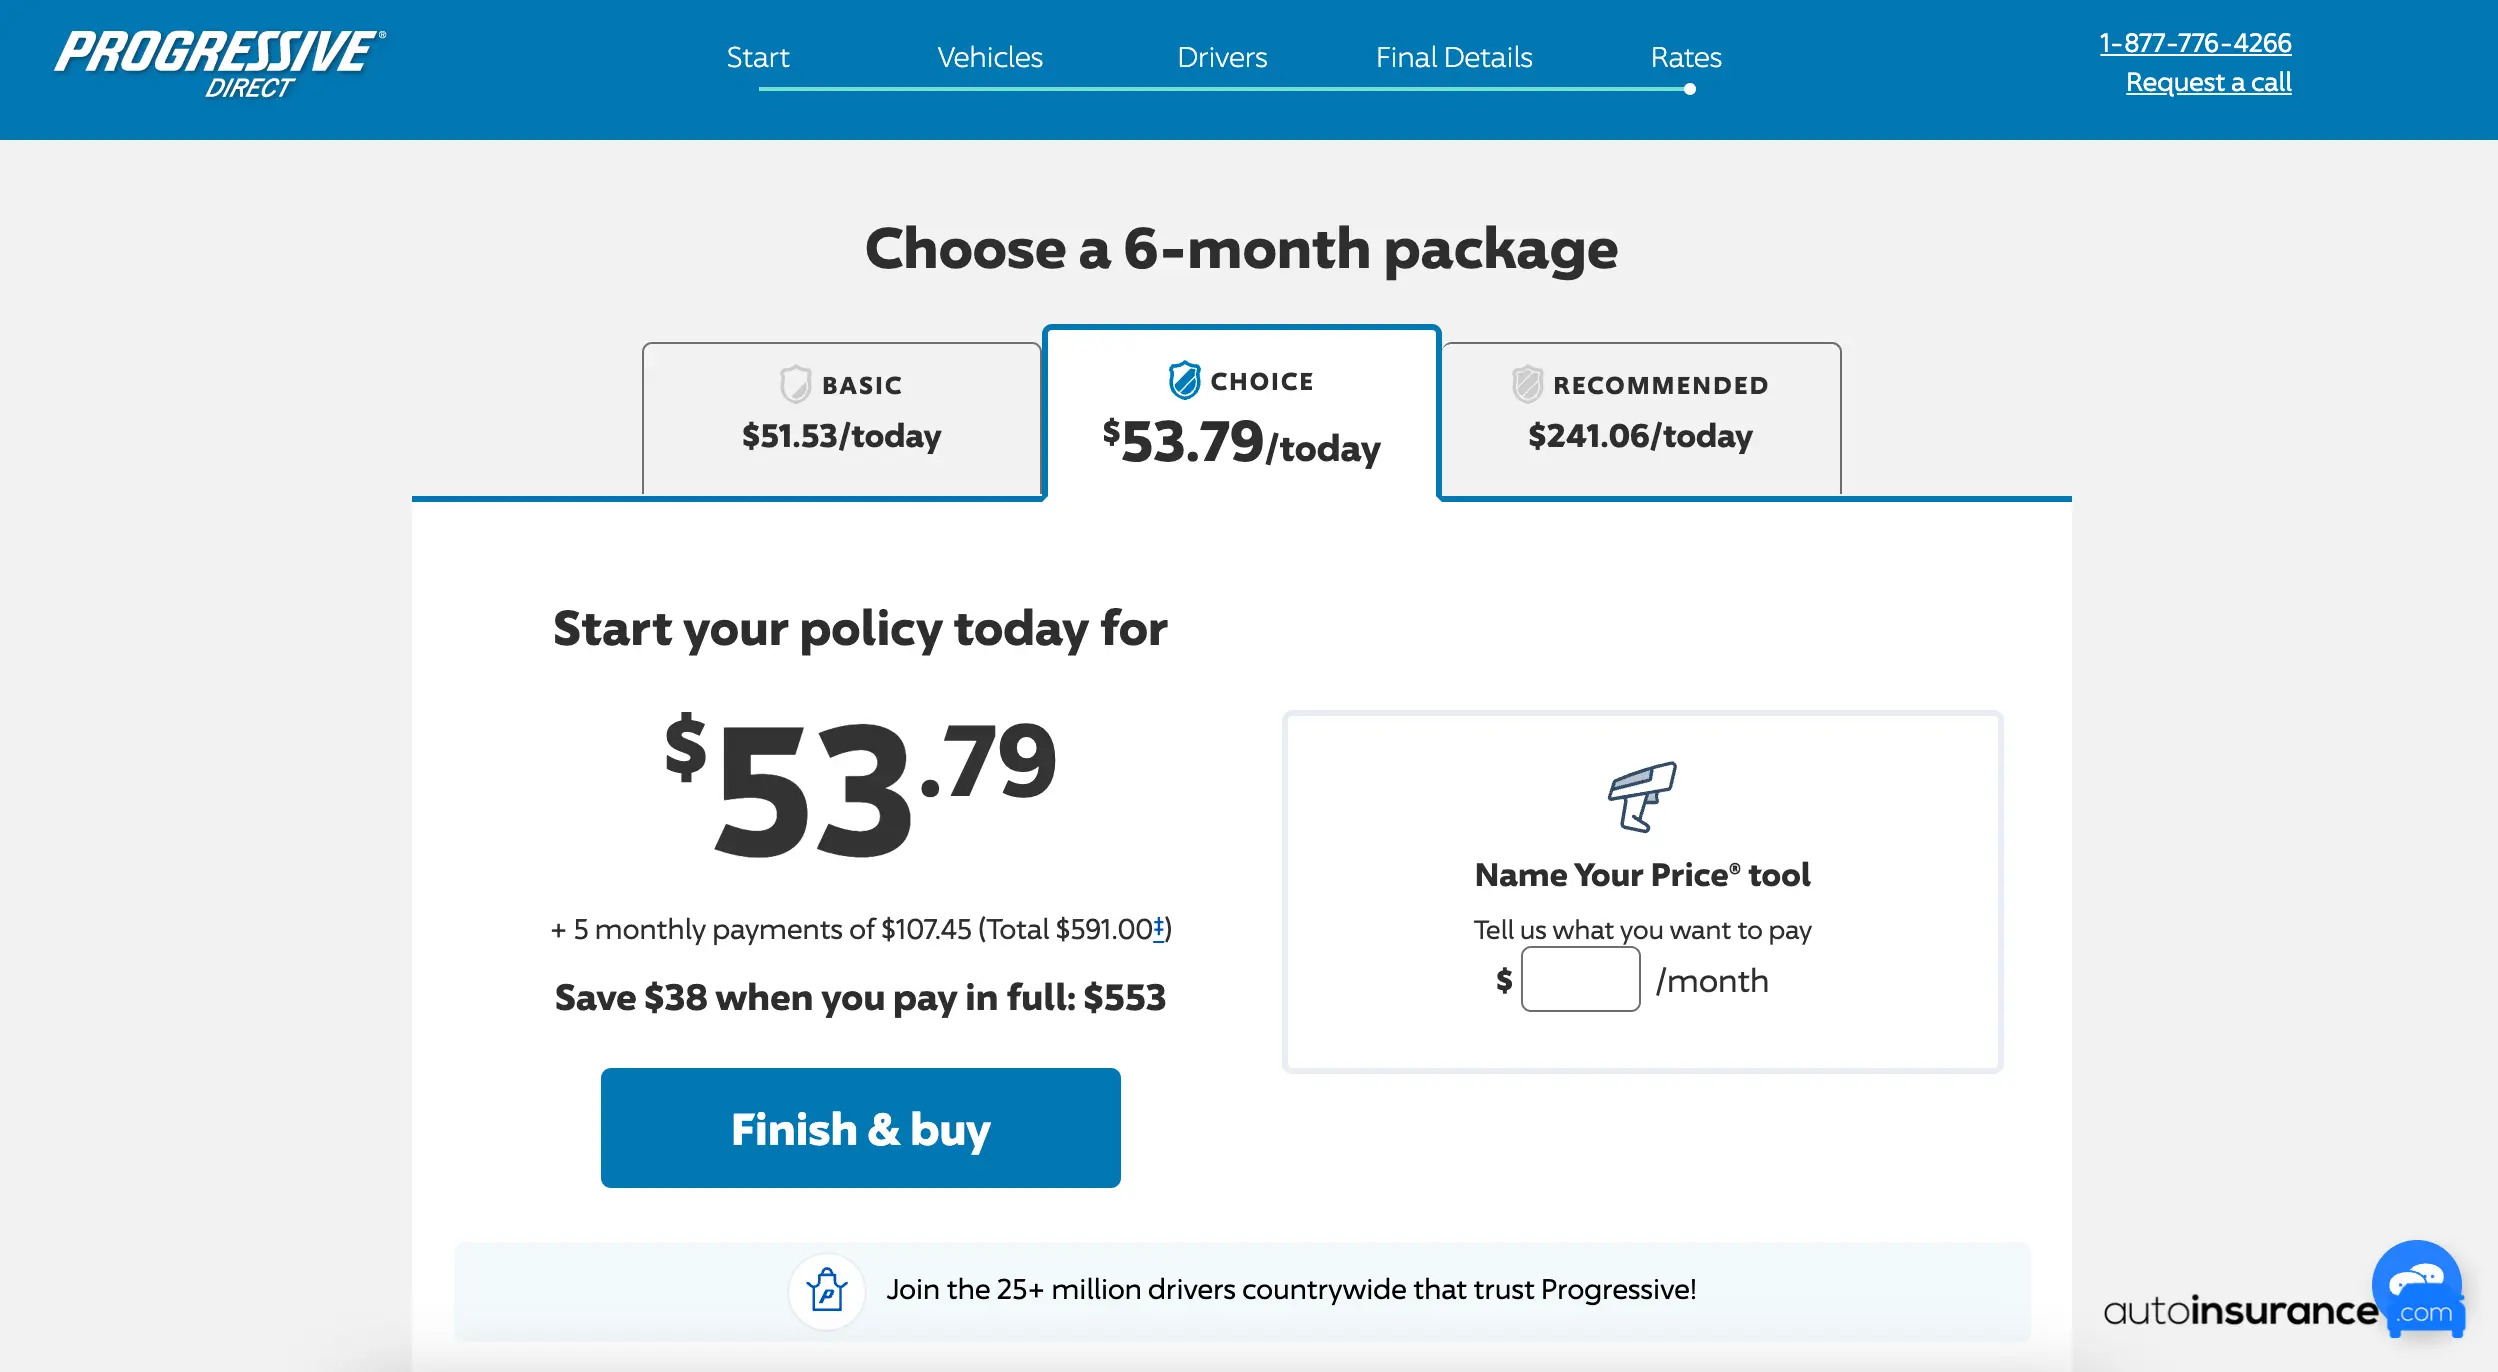This screenshot has height=1372, width=2498.
Task: Select the Recommended $241.06/today package tab
Action: click(1641, 418)
